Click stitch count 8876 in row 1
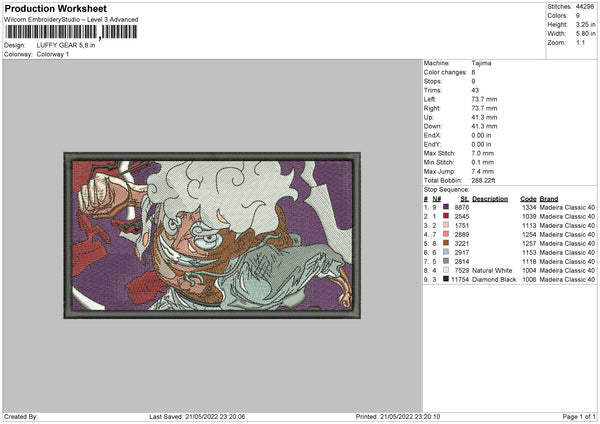Viewport: 600px width, 424px height. 461,207
